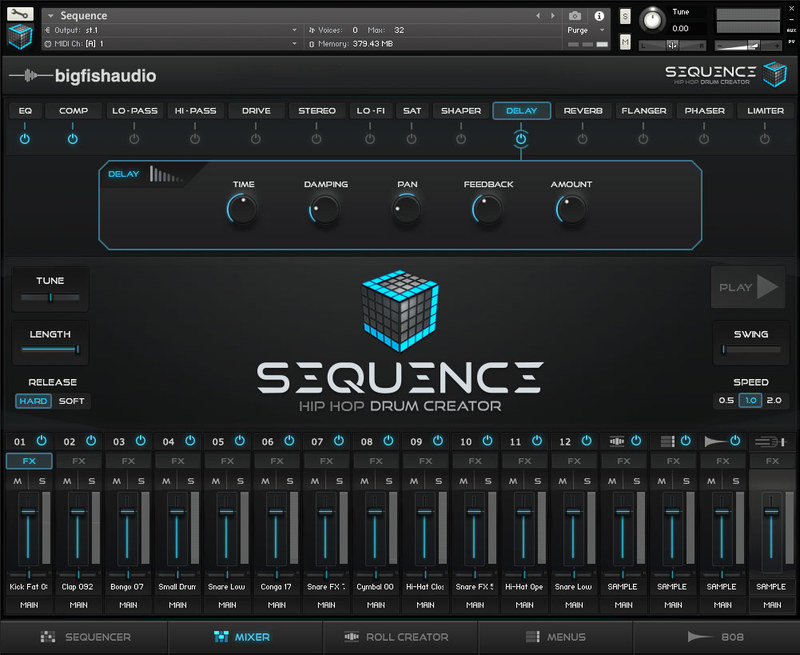This screenshot has width=800, height=655.
Task: Open the wrench instrument options icon
Action: [x=21, y=14]
